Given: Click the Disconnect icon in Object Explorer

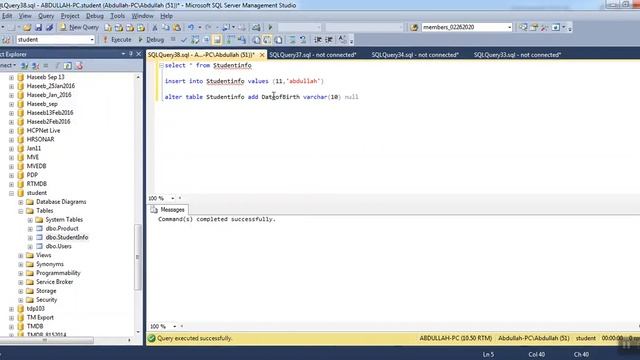Looking at the screenshot, I should pyautogui.click(x=36, y=66).
